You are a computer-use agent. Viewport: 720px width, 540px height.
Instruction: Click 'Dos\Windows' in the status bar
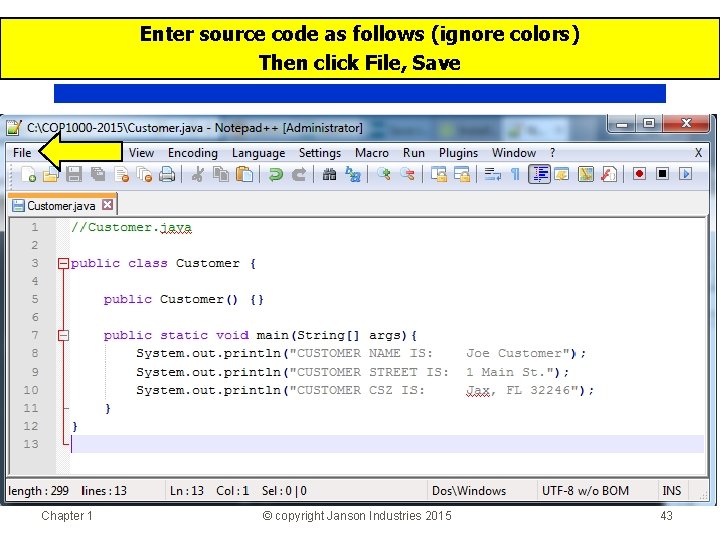[x=469, y=491]
